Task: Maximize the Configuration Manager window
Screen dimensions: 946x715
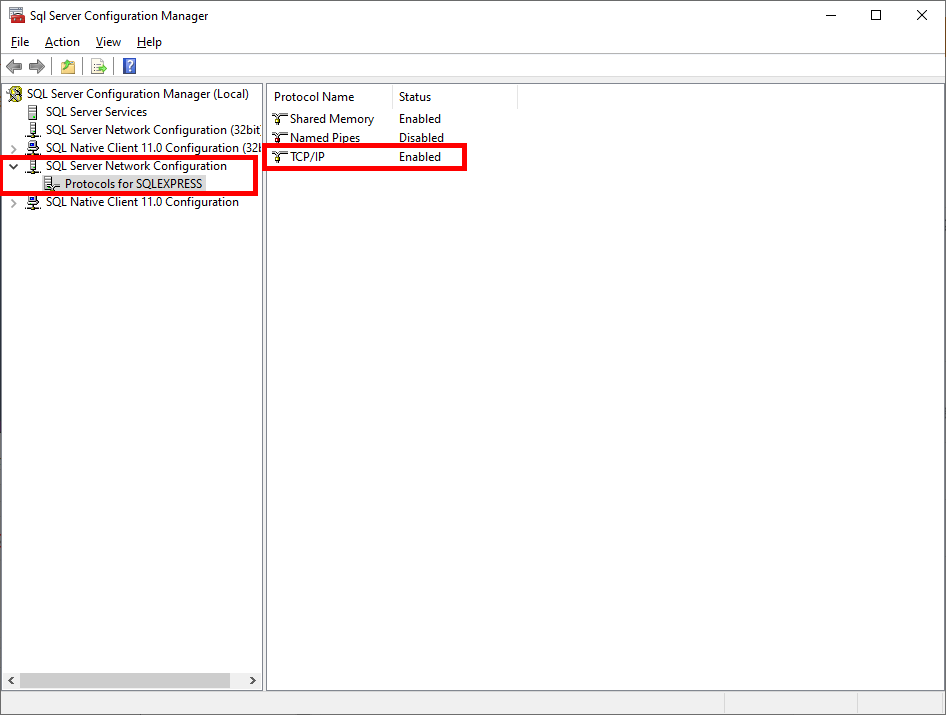Action: 876,16
